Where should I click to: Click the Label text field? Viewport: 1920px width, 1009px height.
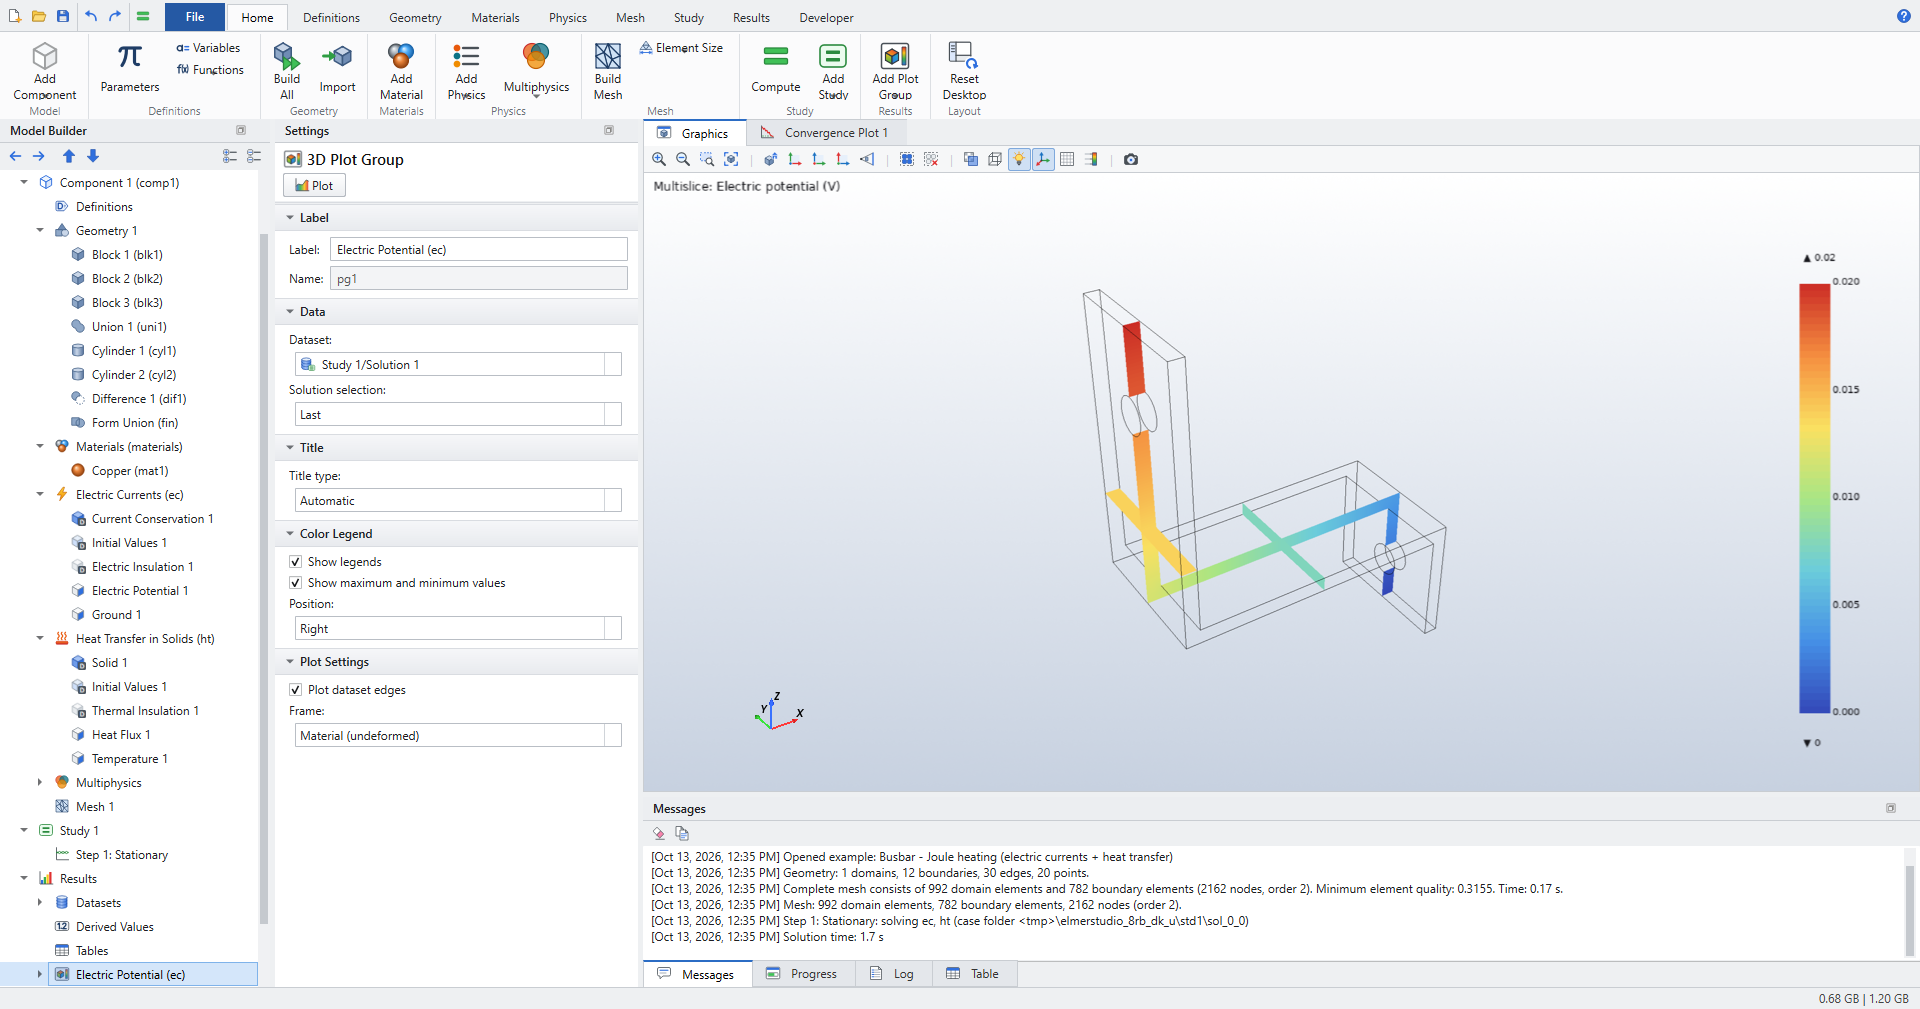pyautogui.click(x=479, y=250)
